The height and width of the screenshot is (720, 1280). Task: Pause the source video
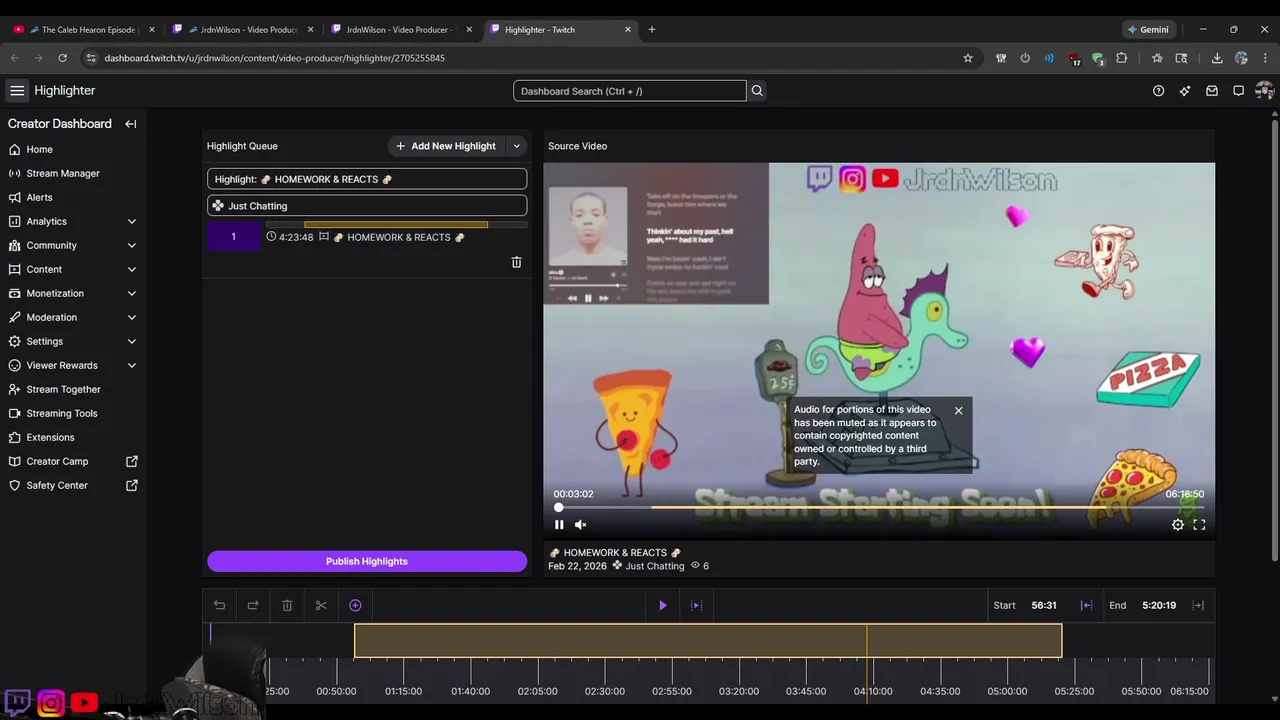[559, 524]
